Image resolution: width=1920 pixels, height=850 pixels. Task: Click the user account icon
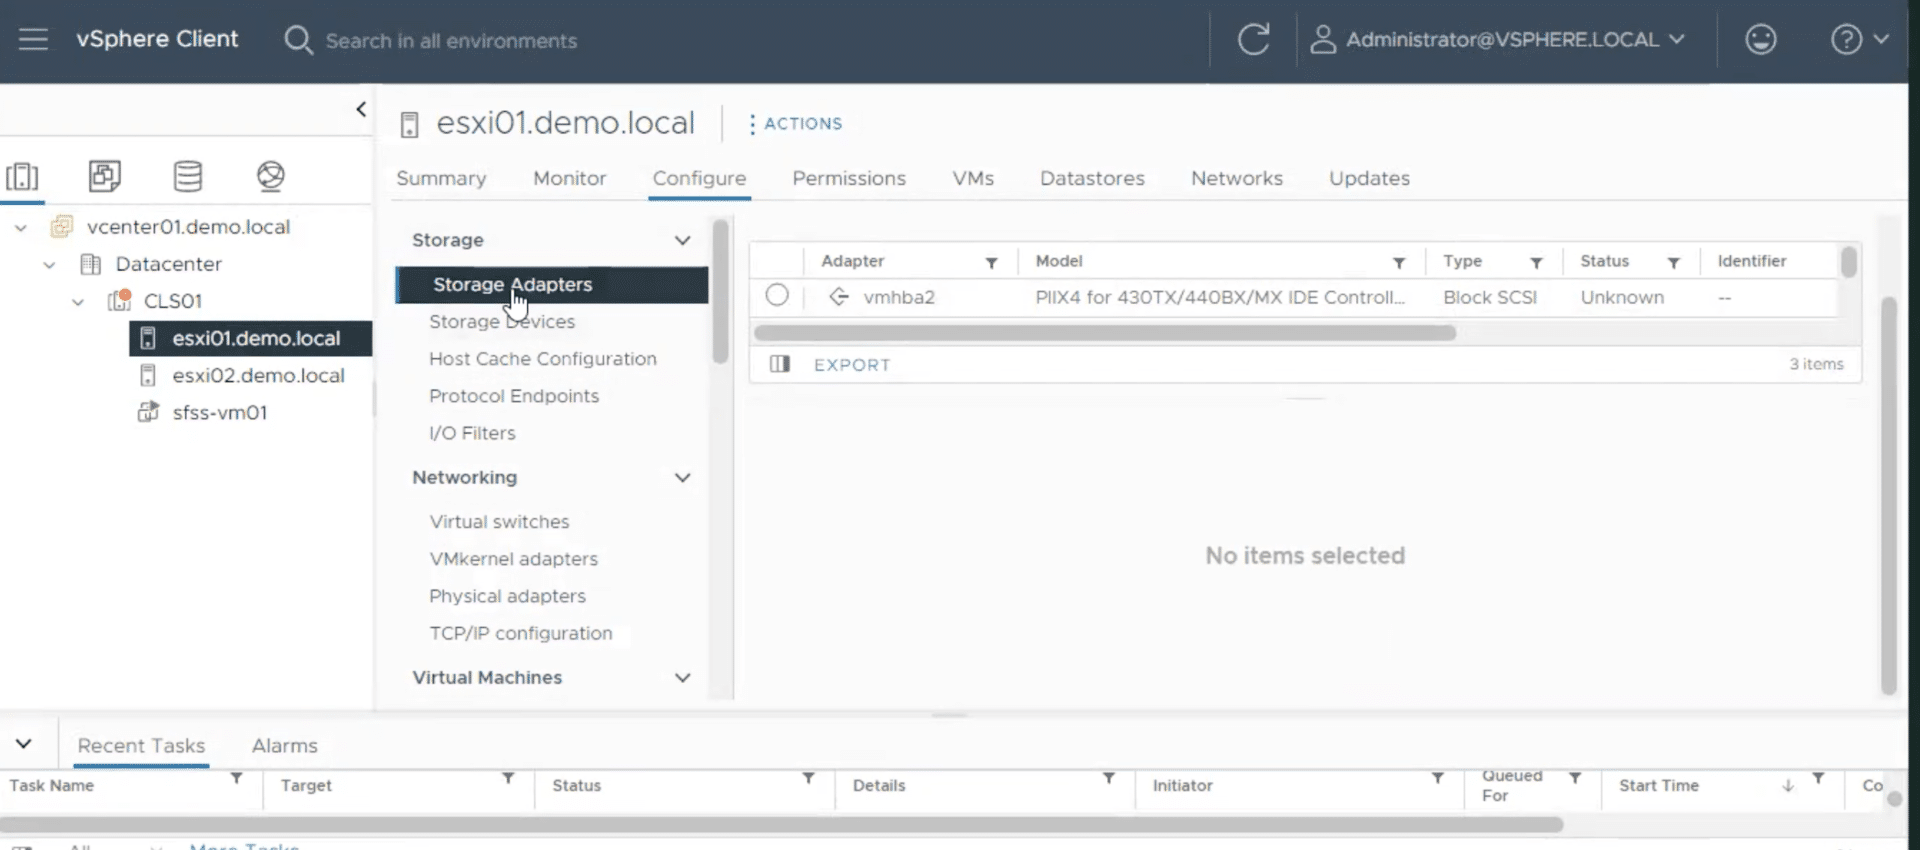(x=1323, y=40)
